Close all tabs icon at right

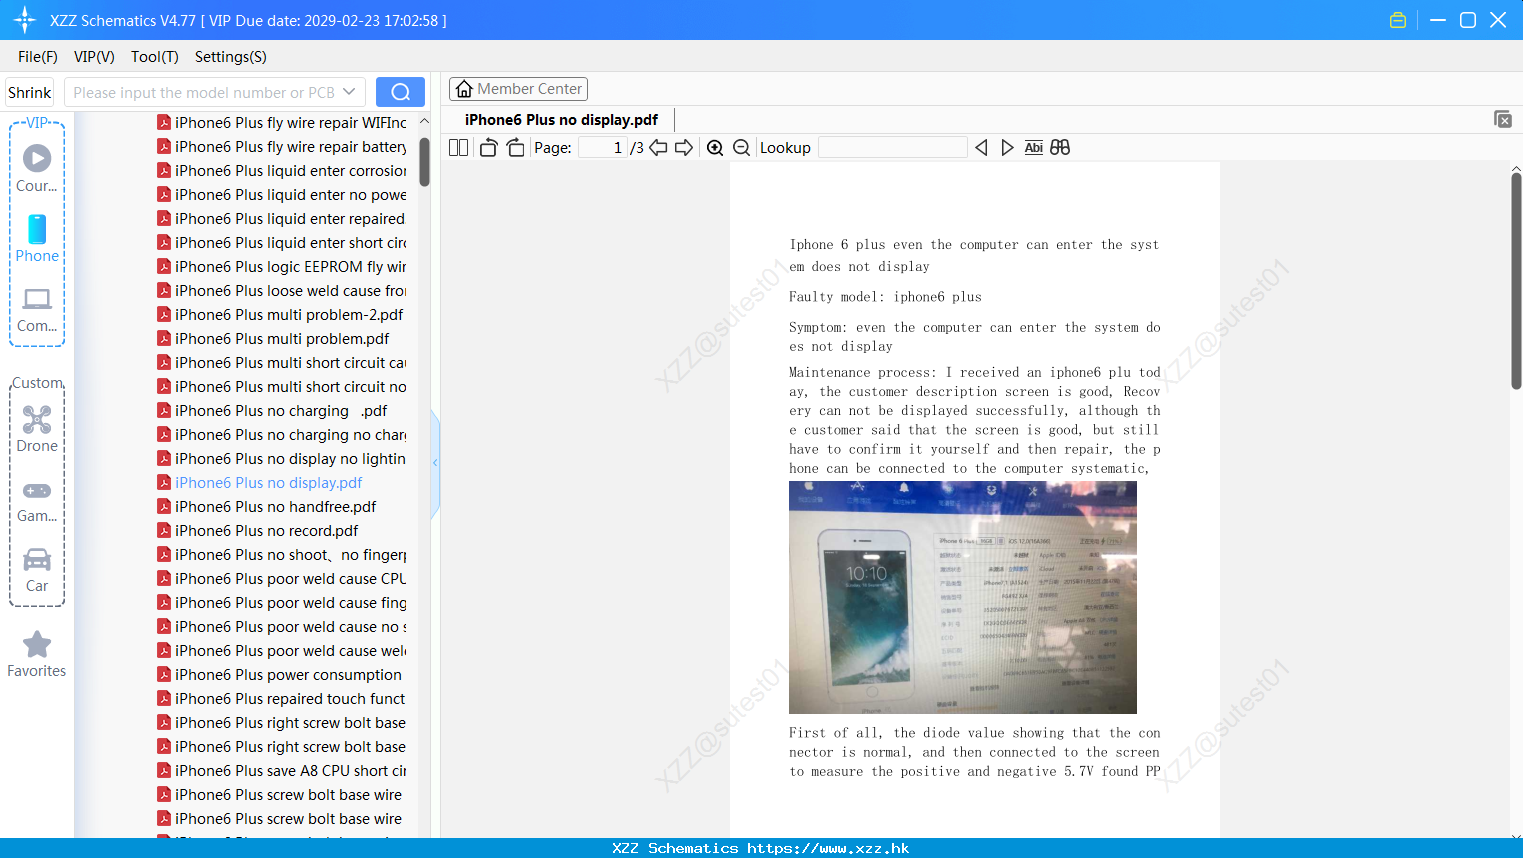pos(1503,119)
